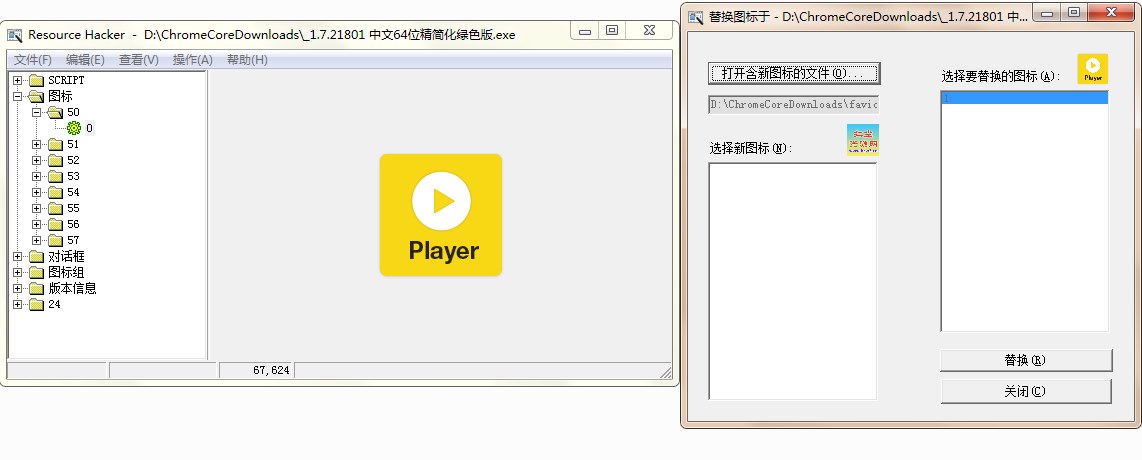Click the 关闭(C) button
The image size is (1142, 460).
(x=1025, y=391)
